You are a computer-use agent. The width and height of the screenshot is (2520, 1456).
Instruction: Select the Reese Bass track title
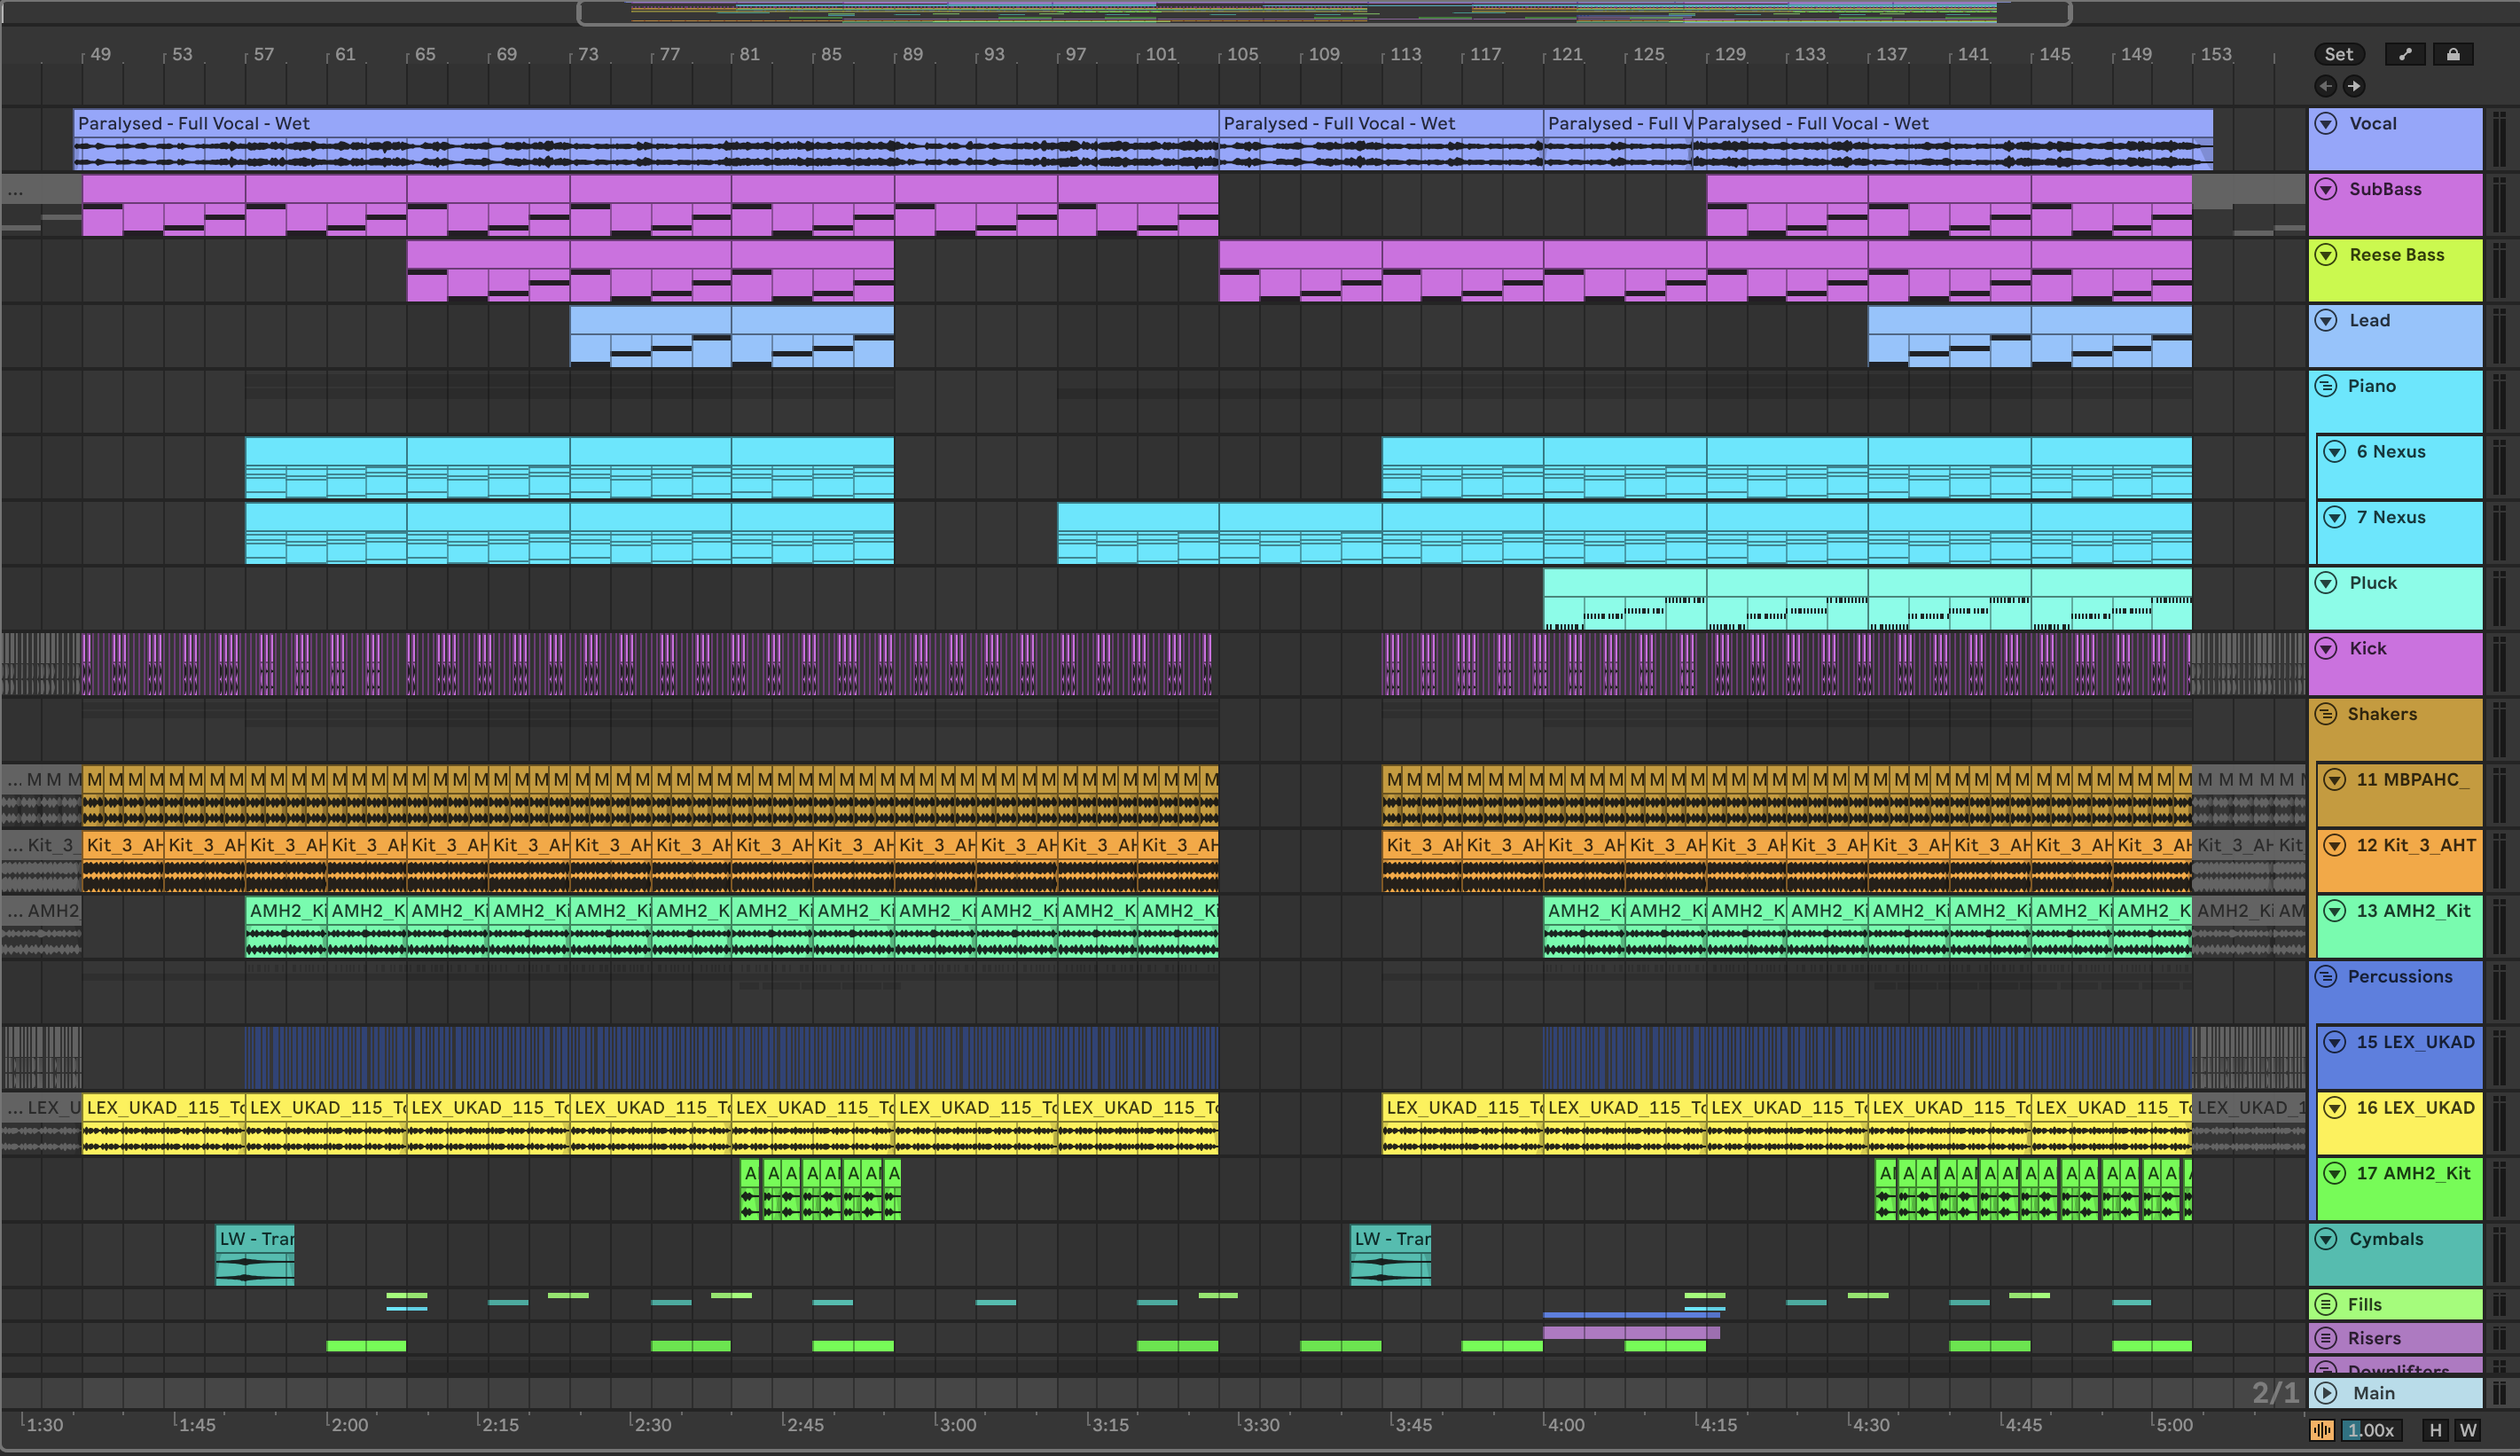tap(2396, 255)
